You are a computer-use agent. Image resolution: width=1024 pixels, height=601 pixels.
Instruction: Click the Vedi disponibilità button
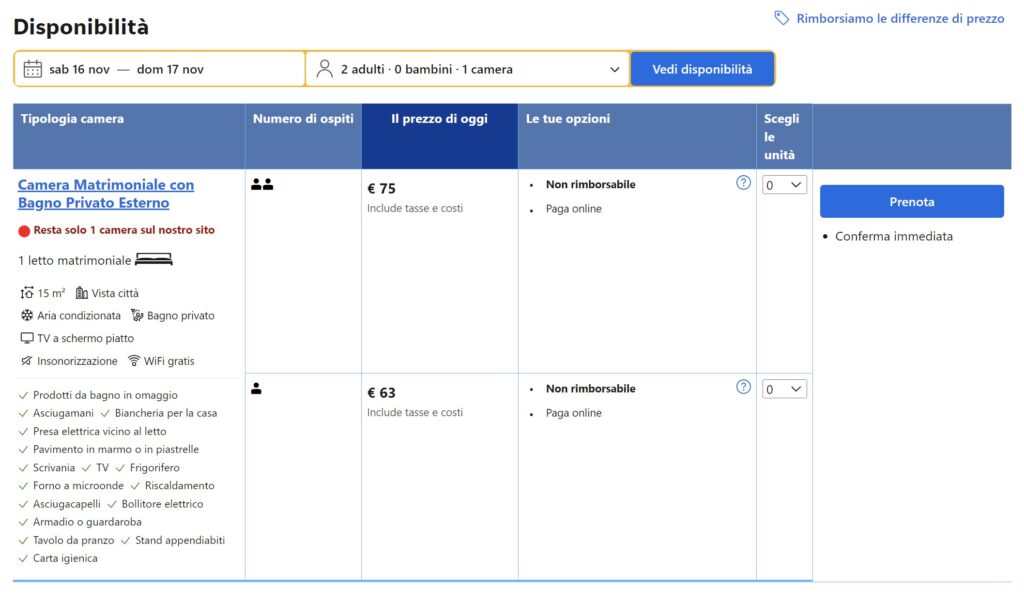[x=702, y=69]
